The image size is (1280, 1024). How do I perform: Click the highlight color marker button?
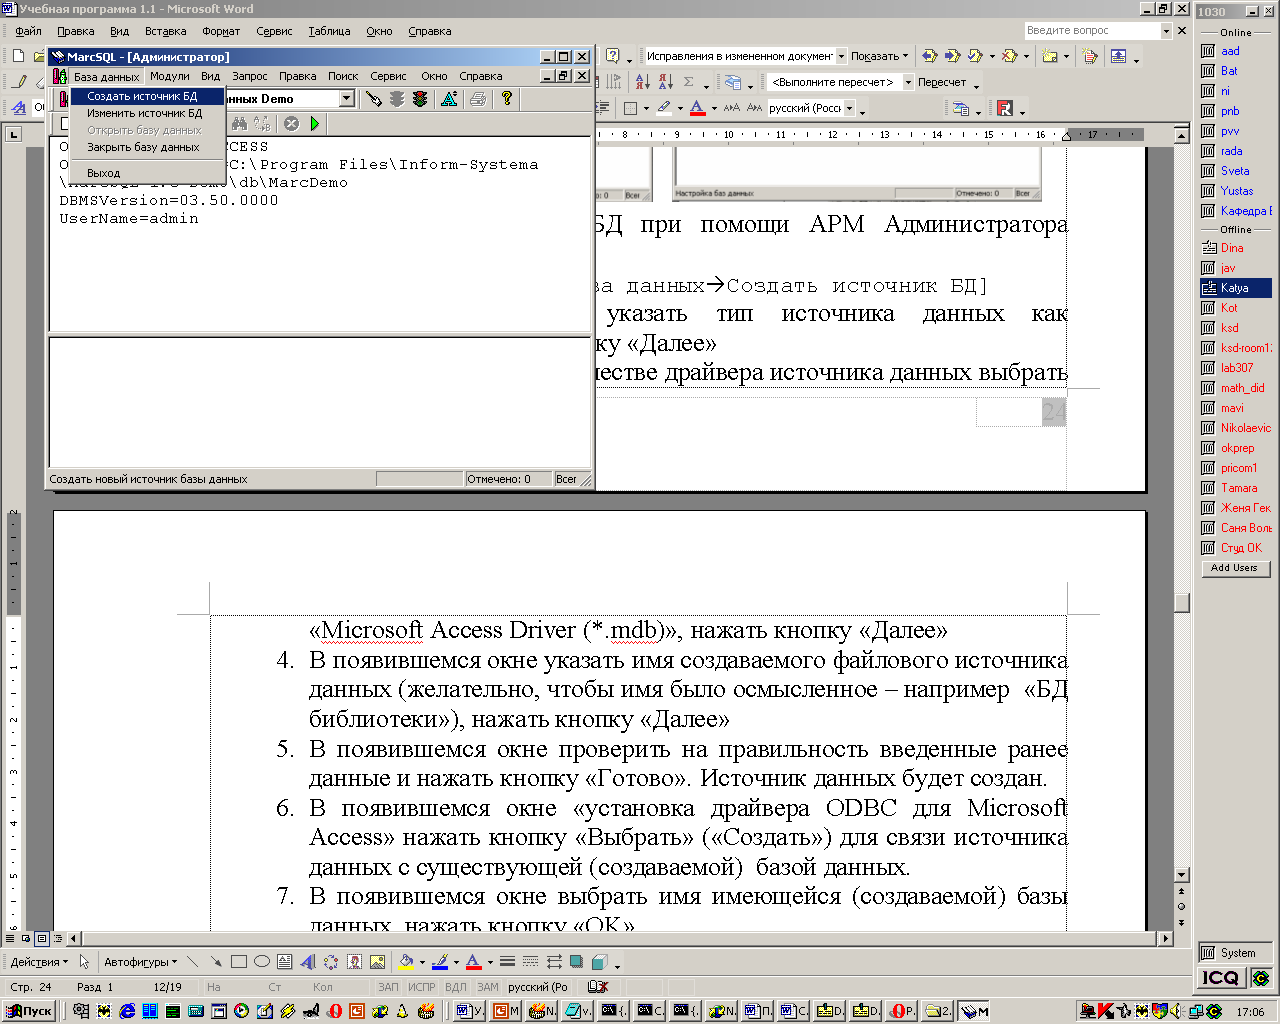coord(664,108)
